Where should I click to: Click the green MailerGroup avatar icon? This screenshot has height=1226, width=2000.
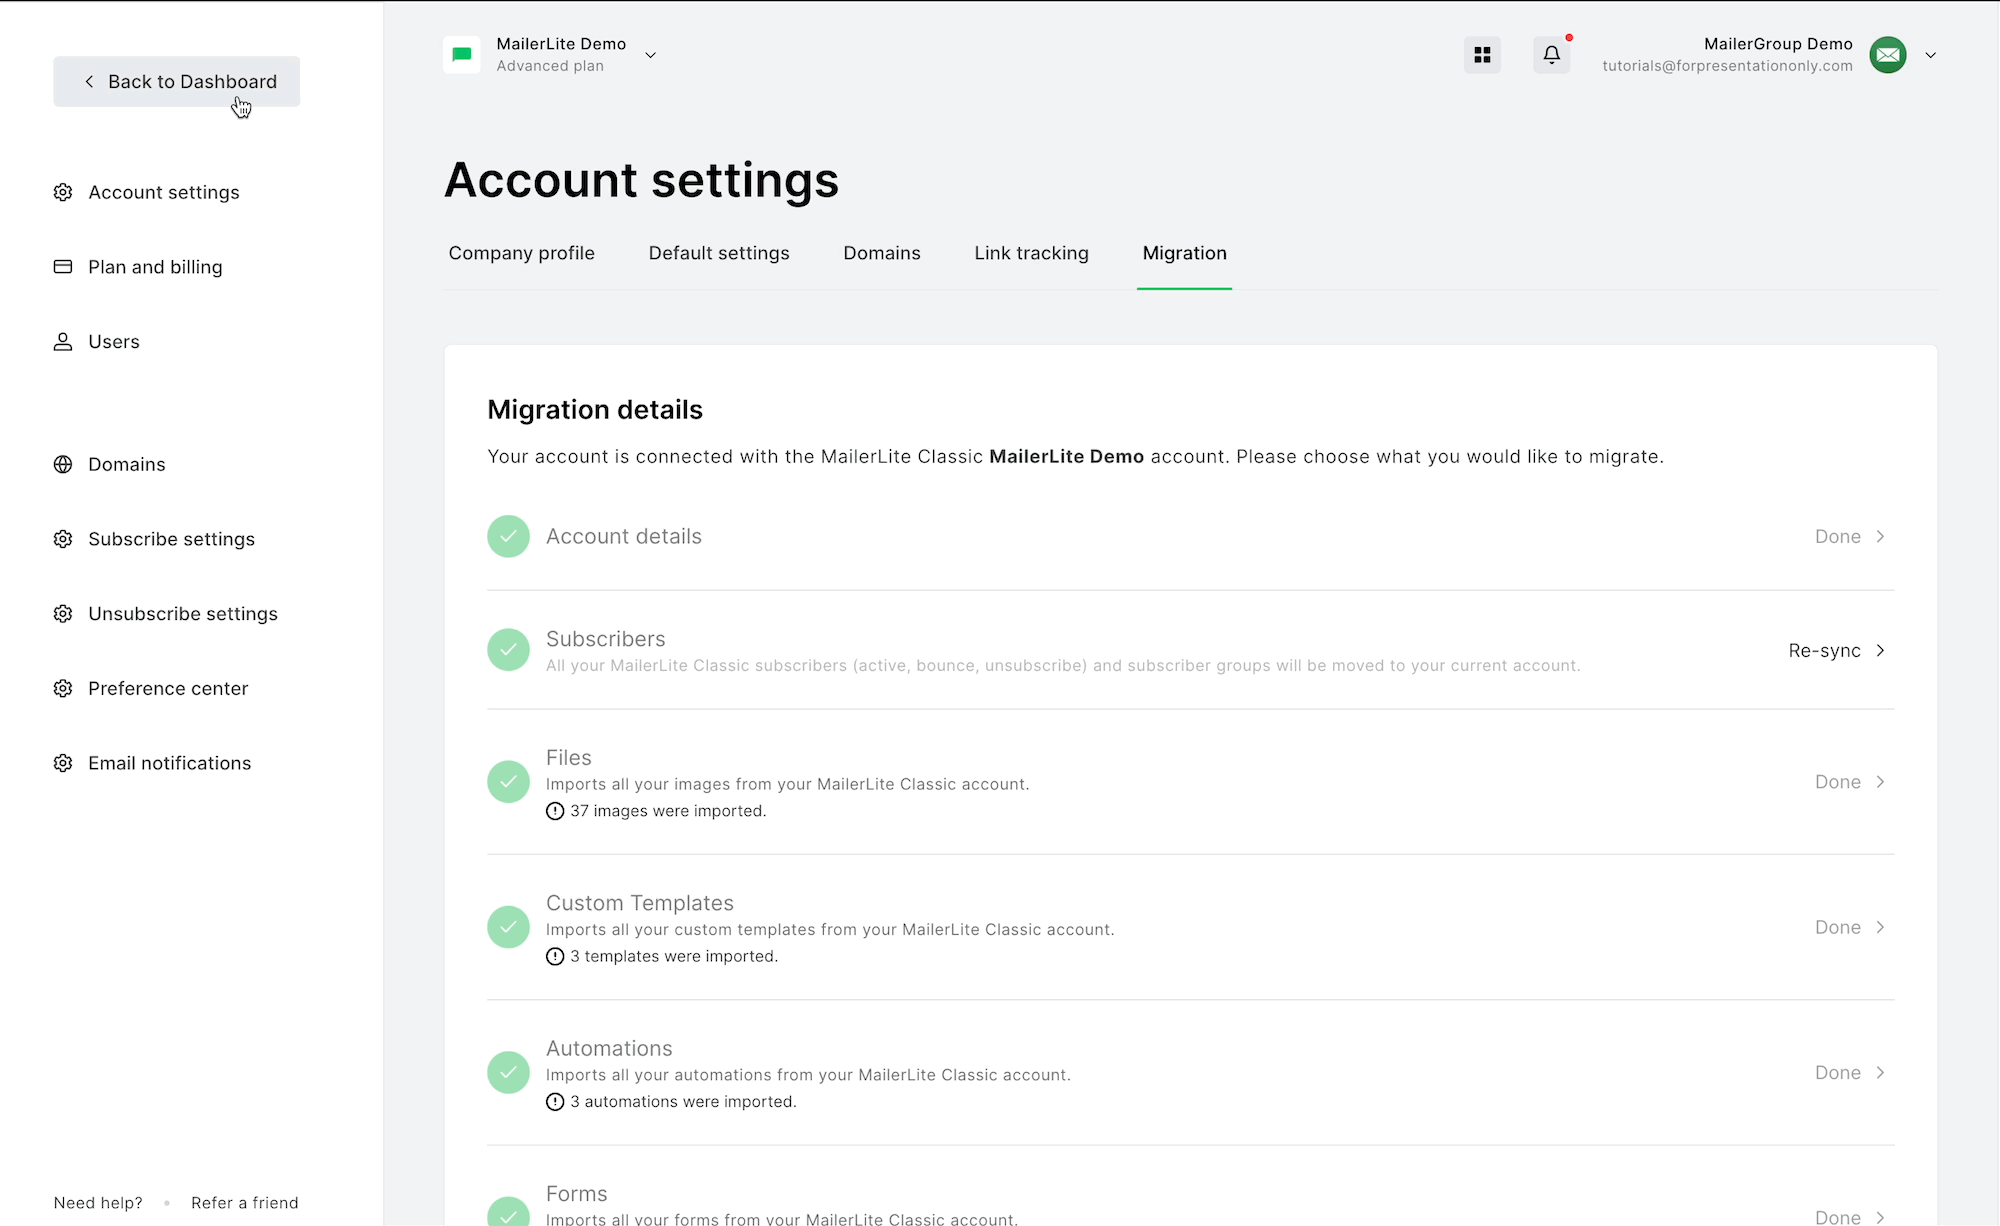1887,55
